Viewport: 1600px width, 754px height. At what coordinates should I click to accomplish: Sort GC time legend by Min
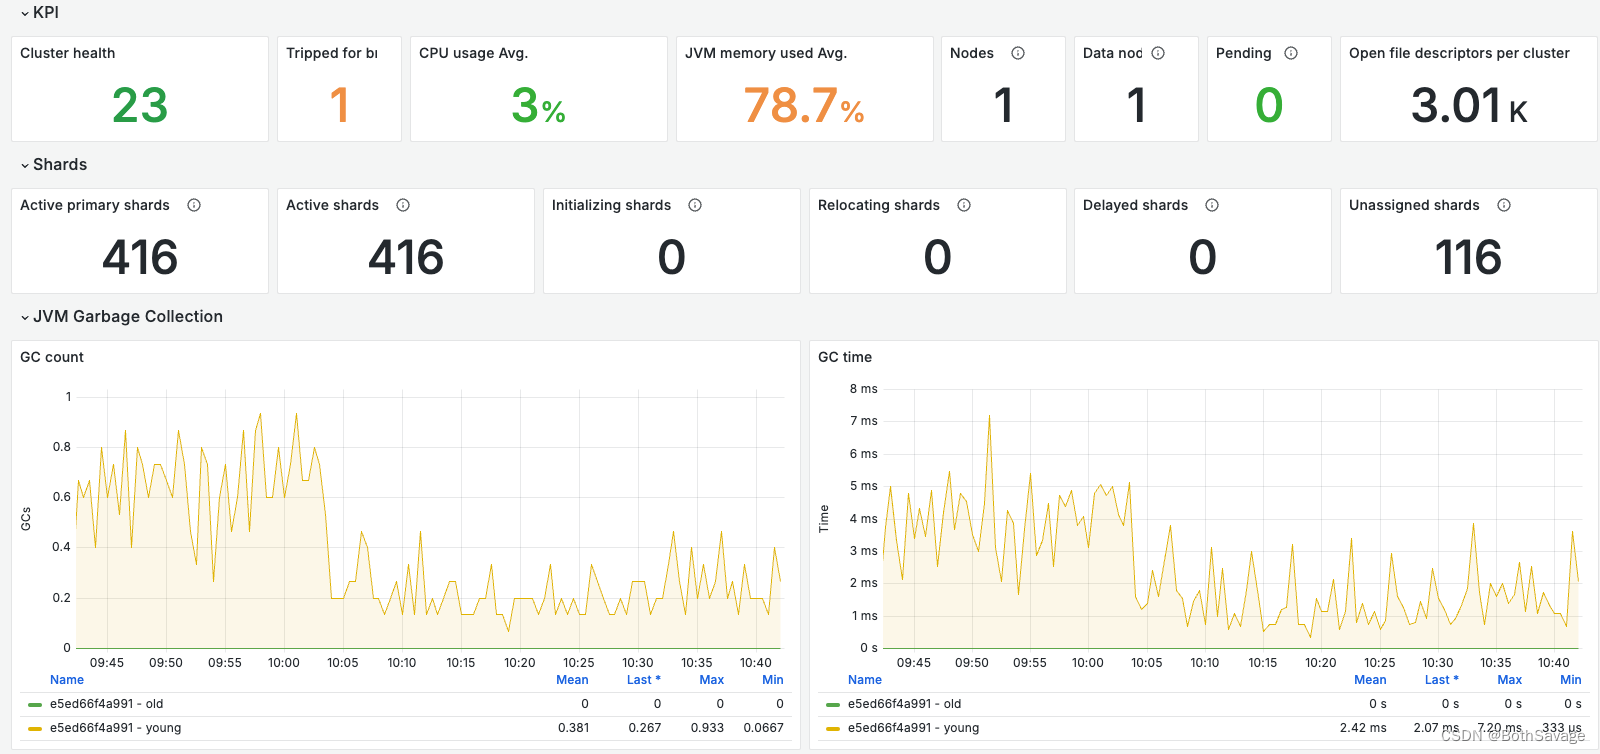(x=1571, y=680)
